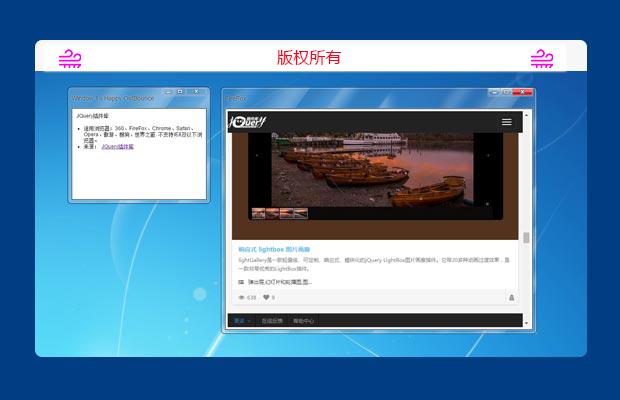Open the hamburger menu in the FireFox window

pyautogui.click(x=507, y=122)
